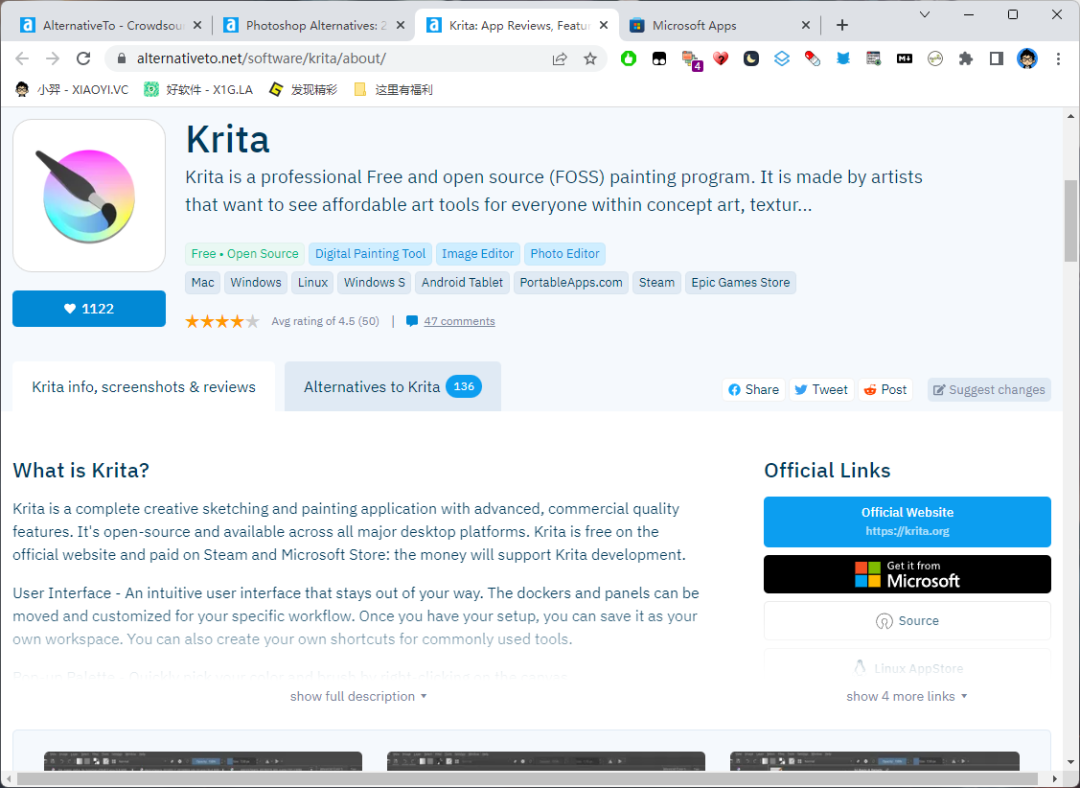Viewport: 1080px width, 788px height.
Task: Click the browser back arrow
Action: click(22, 59)
